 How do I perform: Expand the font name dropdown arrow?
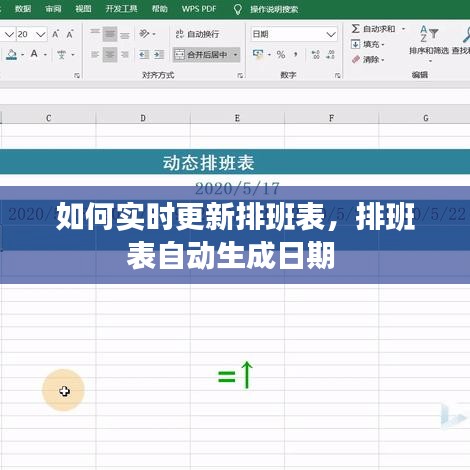(9, 34)
